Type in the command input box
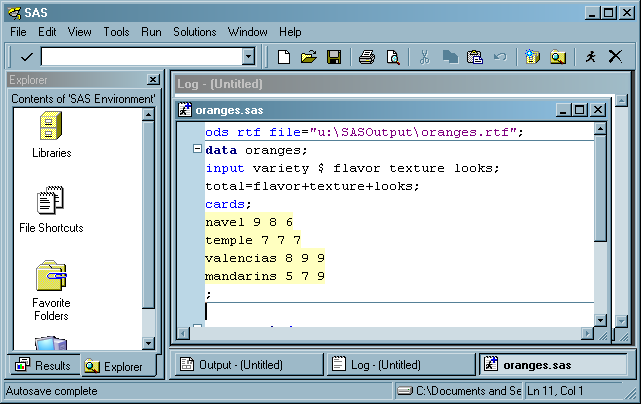The width and height of the screenshot is (641, 404). (x=140, y=57)
